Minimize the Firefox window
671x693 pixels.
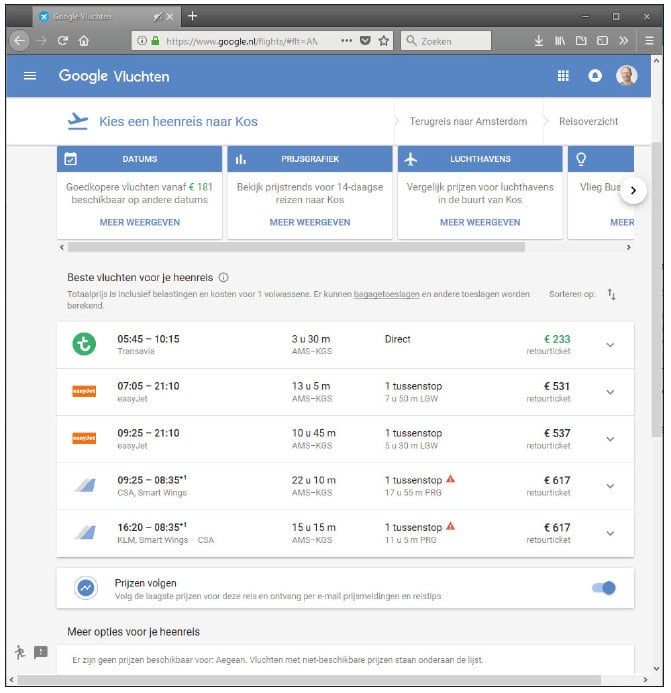(586, 17)
